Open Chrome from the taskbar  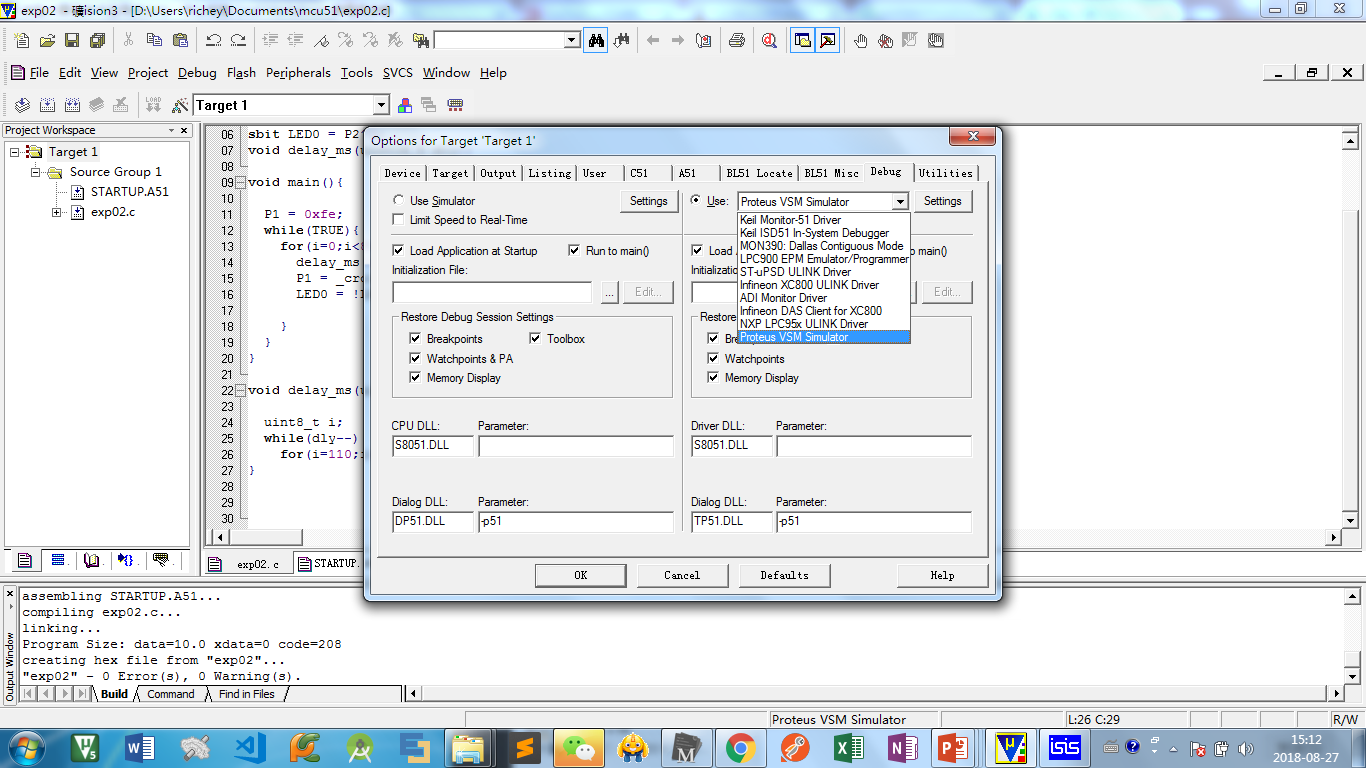click(x=740, y=747)
